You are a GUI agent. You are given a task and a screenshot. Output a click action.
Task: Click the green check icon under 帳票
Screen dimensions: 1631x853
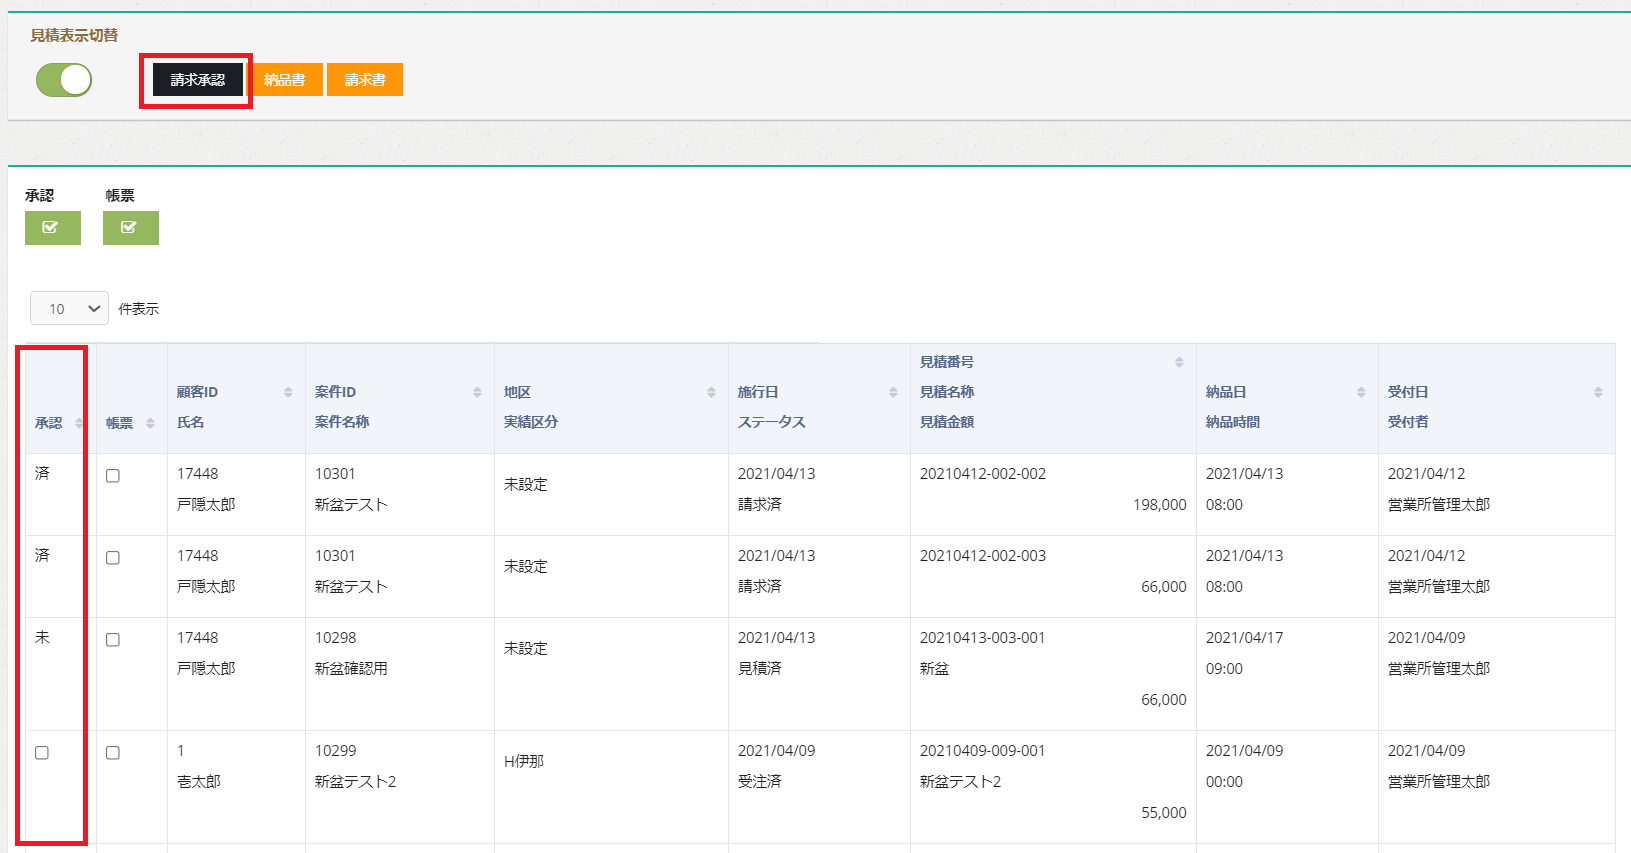tap(130, 228)
